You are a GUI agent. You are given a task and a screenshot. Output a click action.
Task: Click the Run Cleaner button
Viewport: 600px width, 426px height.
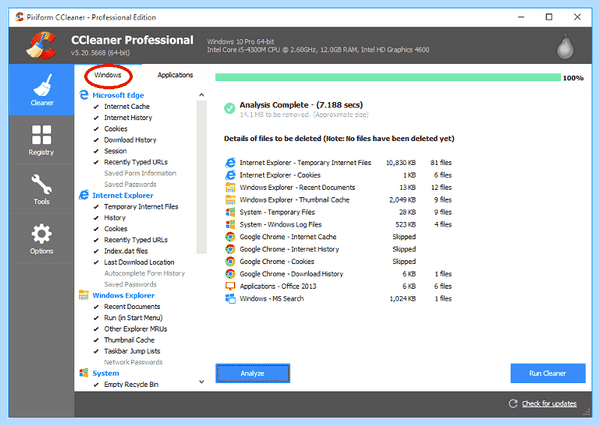[x=548, y=373]
